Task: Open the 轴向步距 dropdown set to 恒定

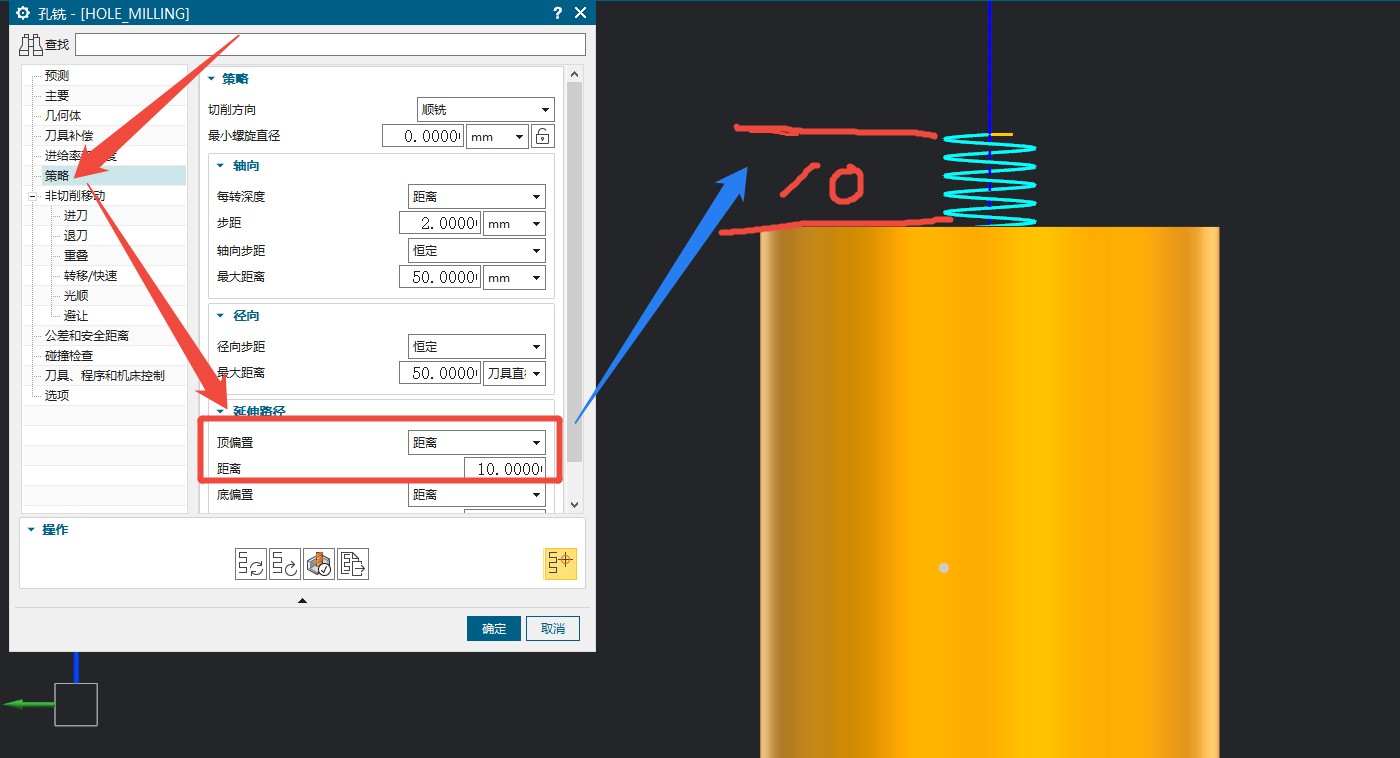Action: 477,250
